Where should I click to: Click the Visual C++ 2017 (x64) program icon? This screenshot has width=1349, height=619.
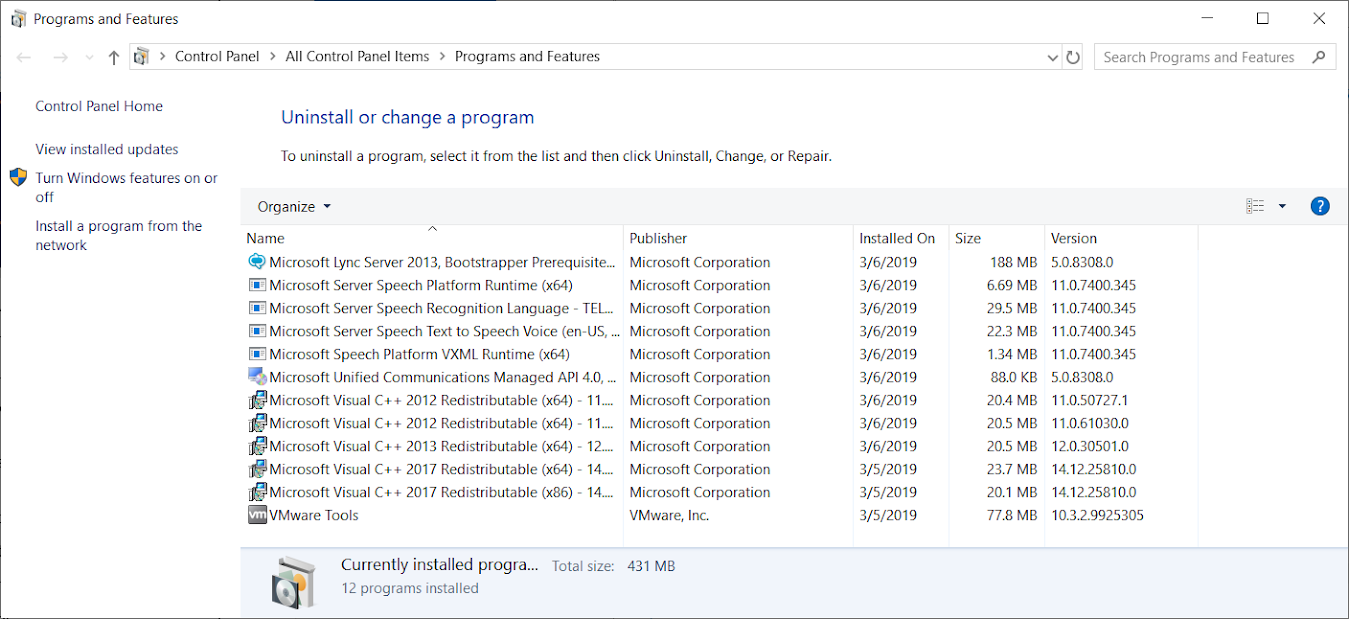(x=257, y=469)
